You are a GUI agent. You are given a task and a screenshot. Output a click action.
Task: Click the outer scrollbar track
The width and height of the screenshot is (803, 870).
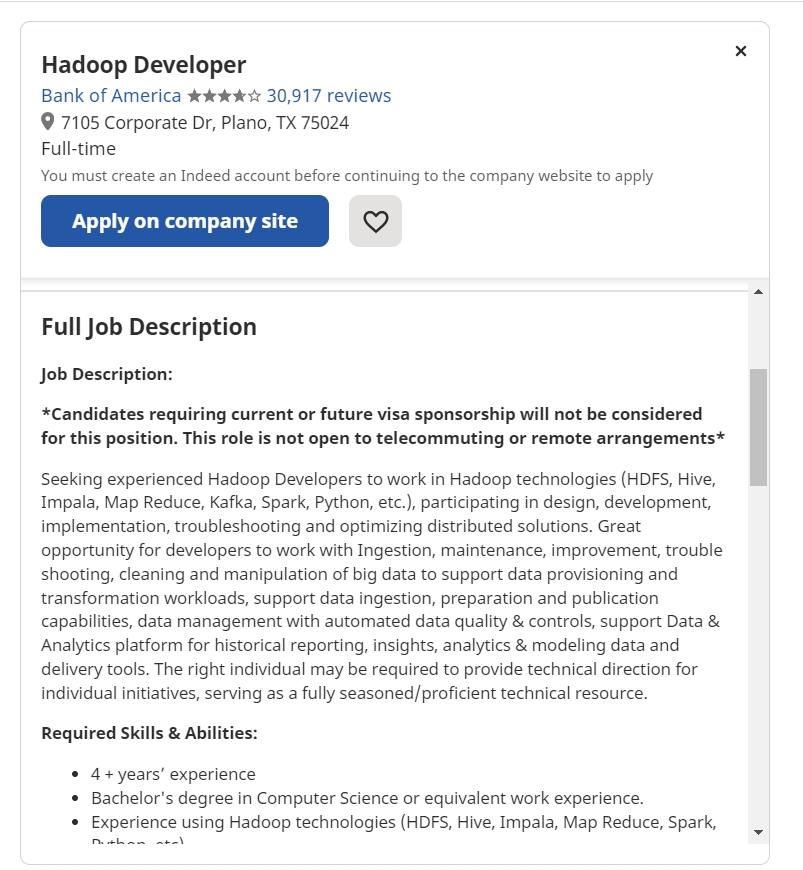pyautogui.click(x=757, y=650)
